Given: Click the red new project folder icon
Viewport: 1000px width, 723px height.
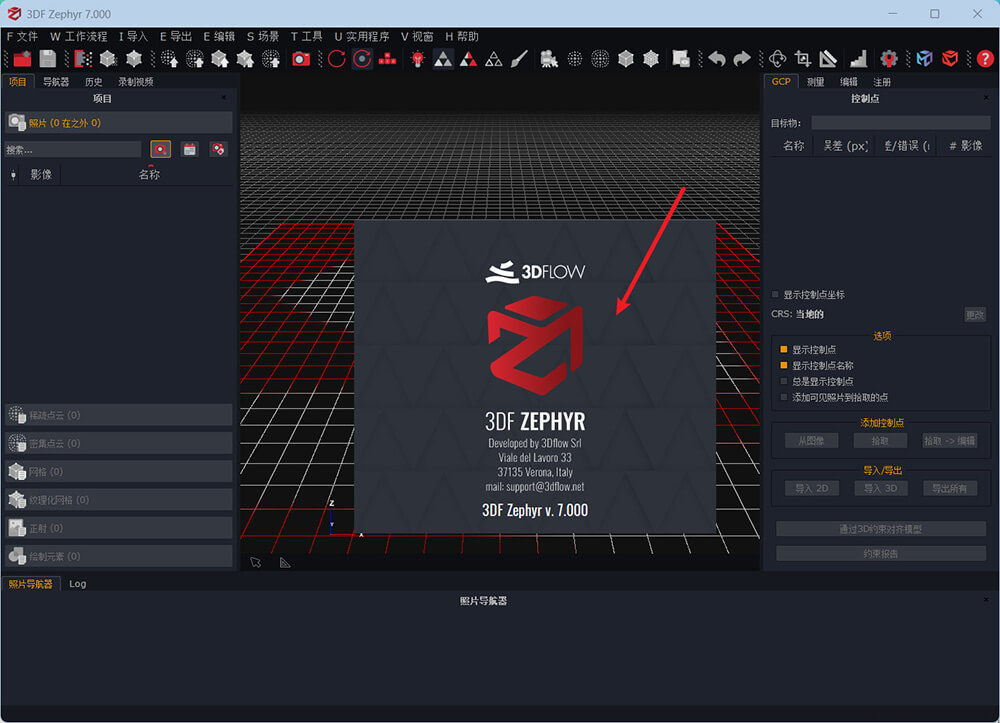Looking at the screenshot, I should (x=22, y=59).
